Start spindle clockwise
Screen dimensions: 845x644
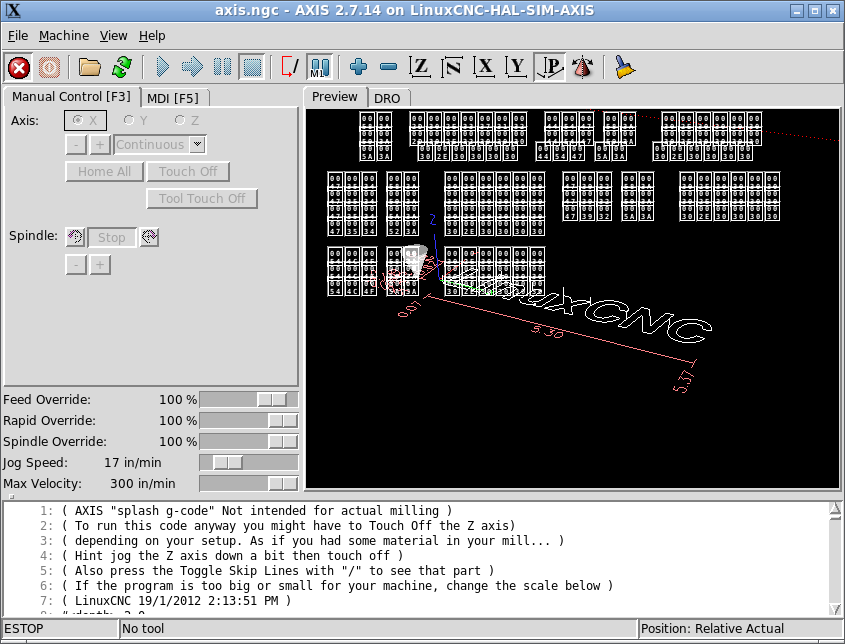tap(149, 237)
